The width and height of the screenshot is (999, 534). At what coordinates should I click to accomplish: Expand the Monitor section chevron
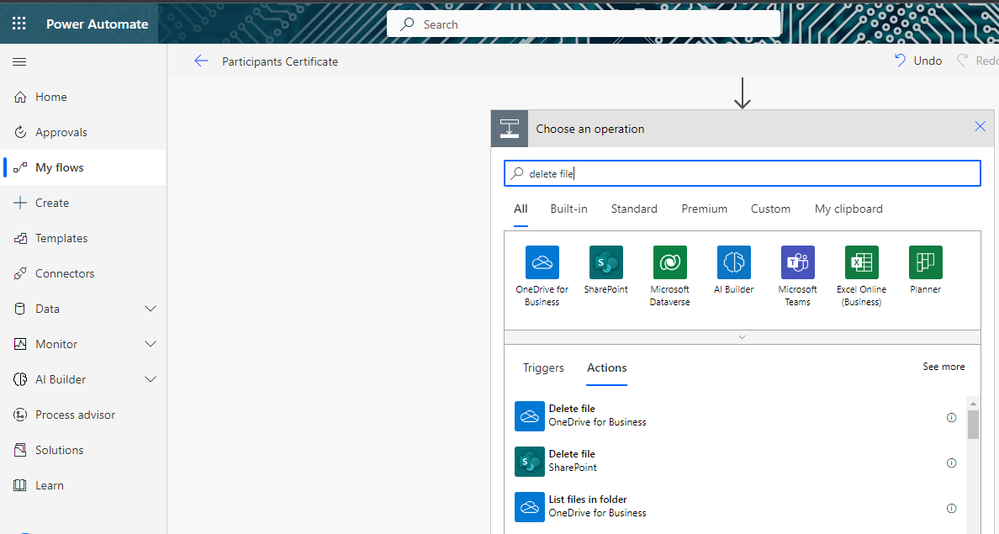click(150, 344)
